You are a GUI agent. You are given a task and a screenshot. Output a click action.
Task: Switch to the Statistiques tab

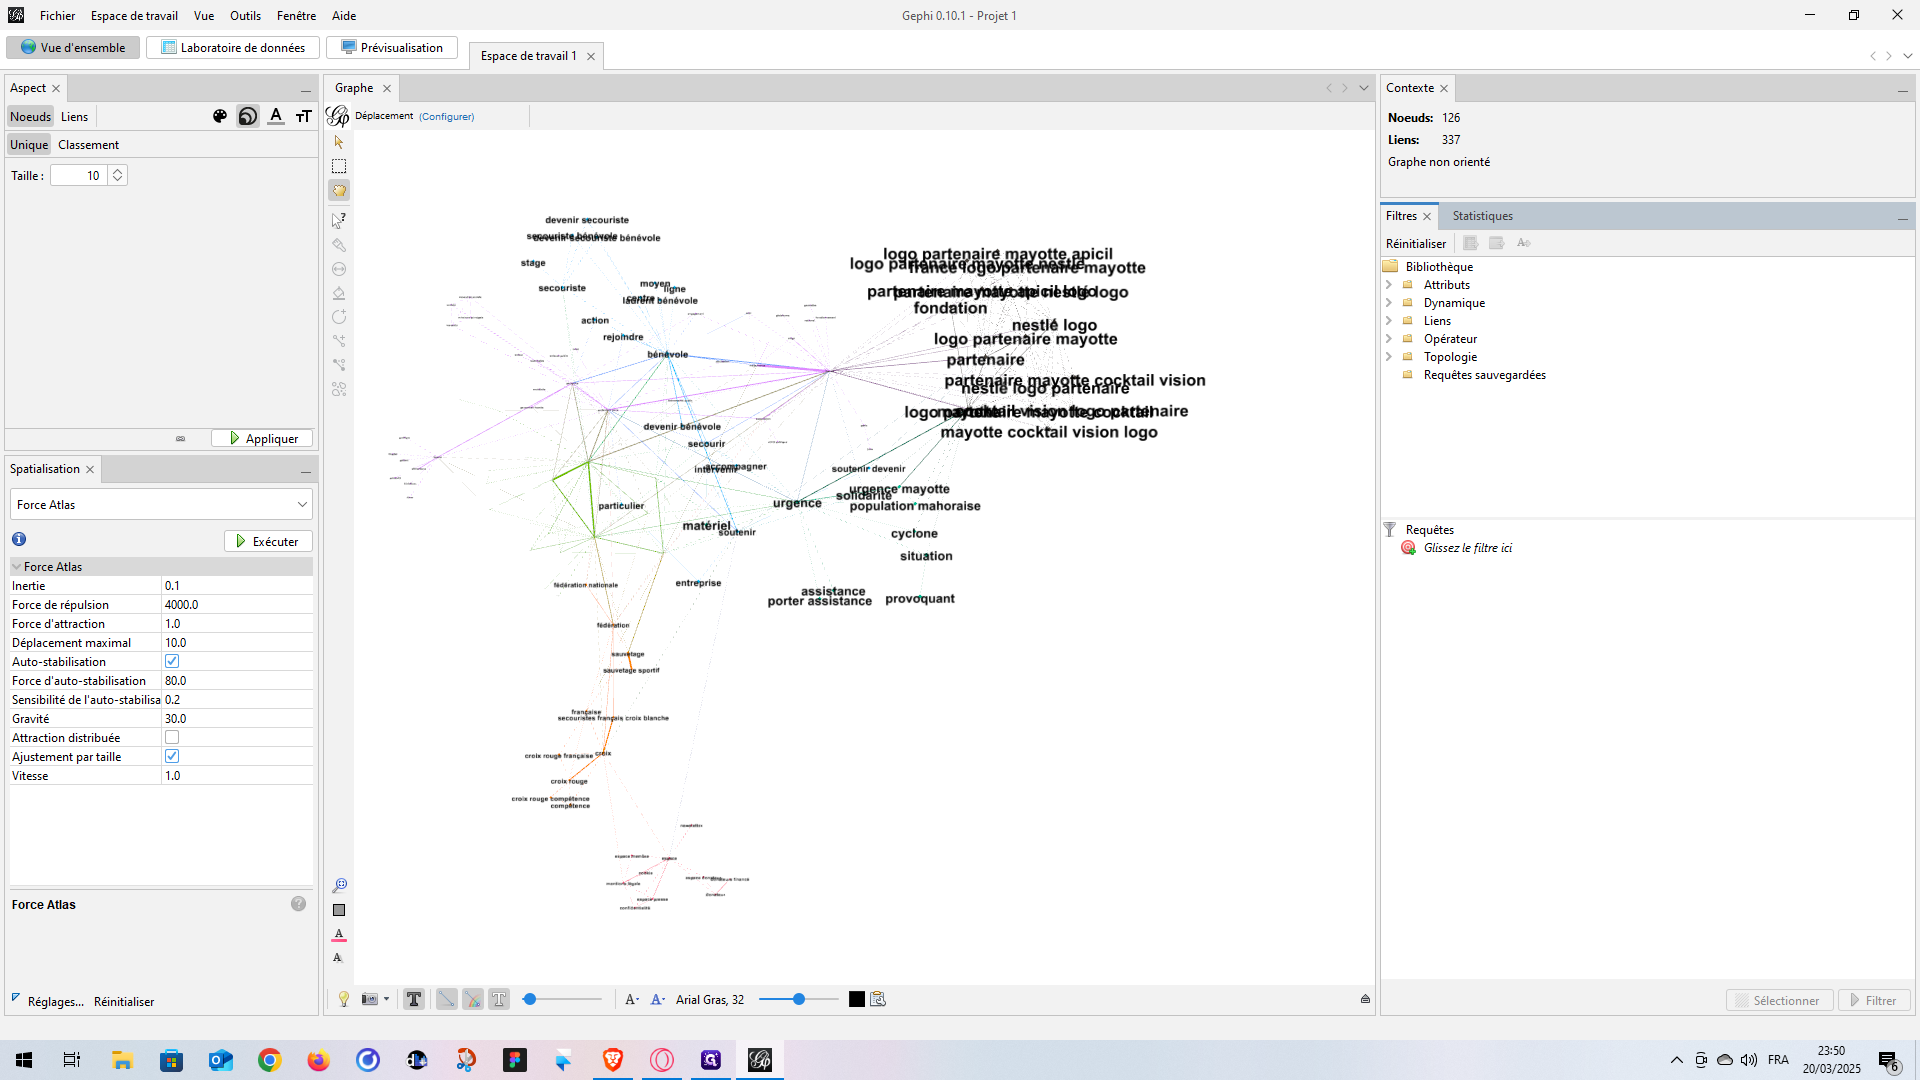click(x=1482, y=215)
